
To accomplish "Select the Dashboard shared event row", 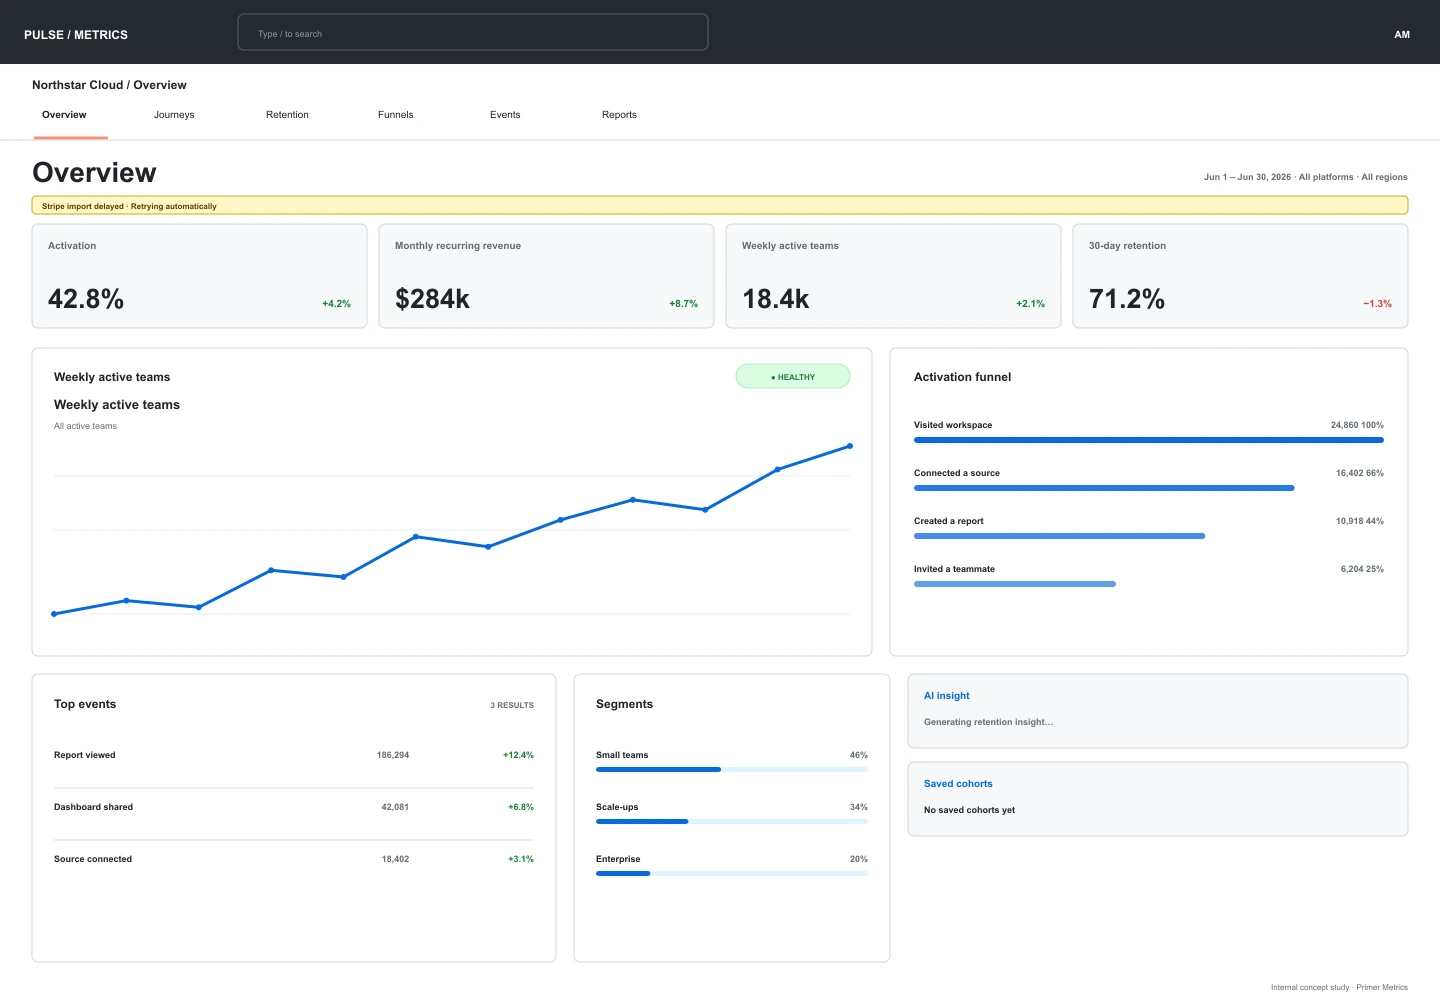I will click(x=294, y=807).
